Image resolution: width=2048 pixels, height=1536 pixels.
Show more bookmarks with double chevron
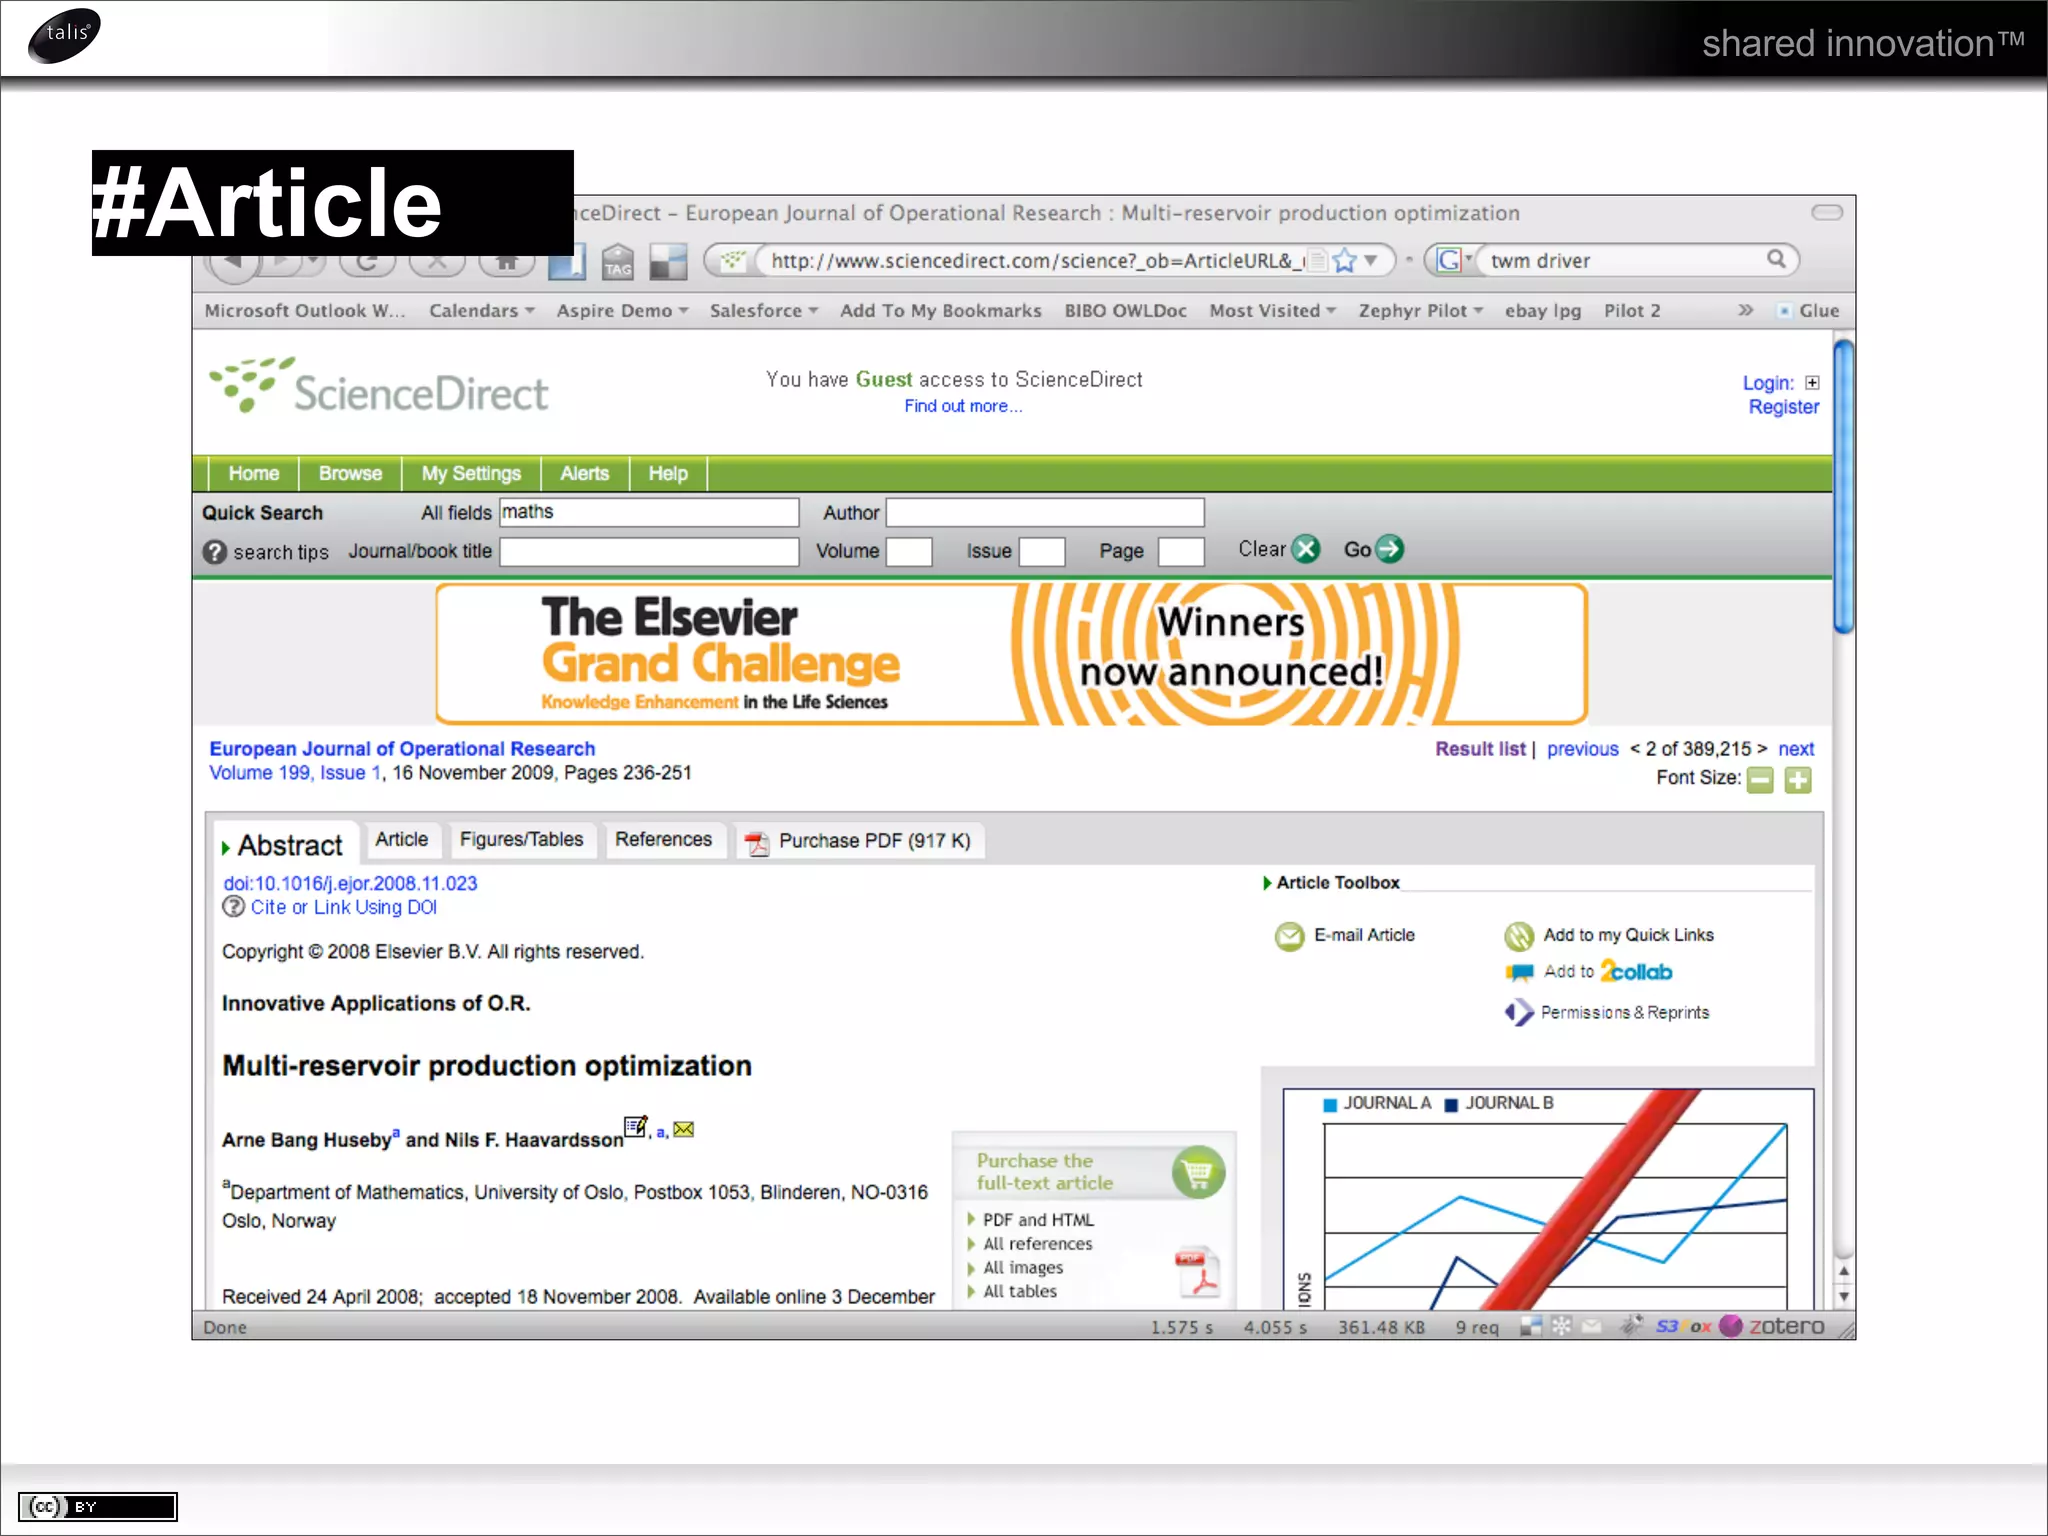[1746, 310]
